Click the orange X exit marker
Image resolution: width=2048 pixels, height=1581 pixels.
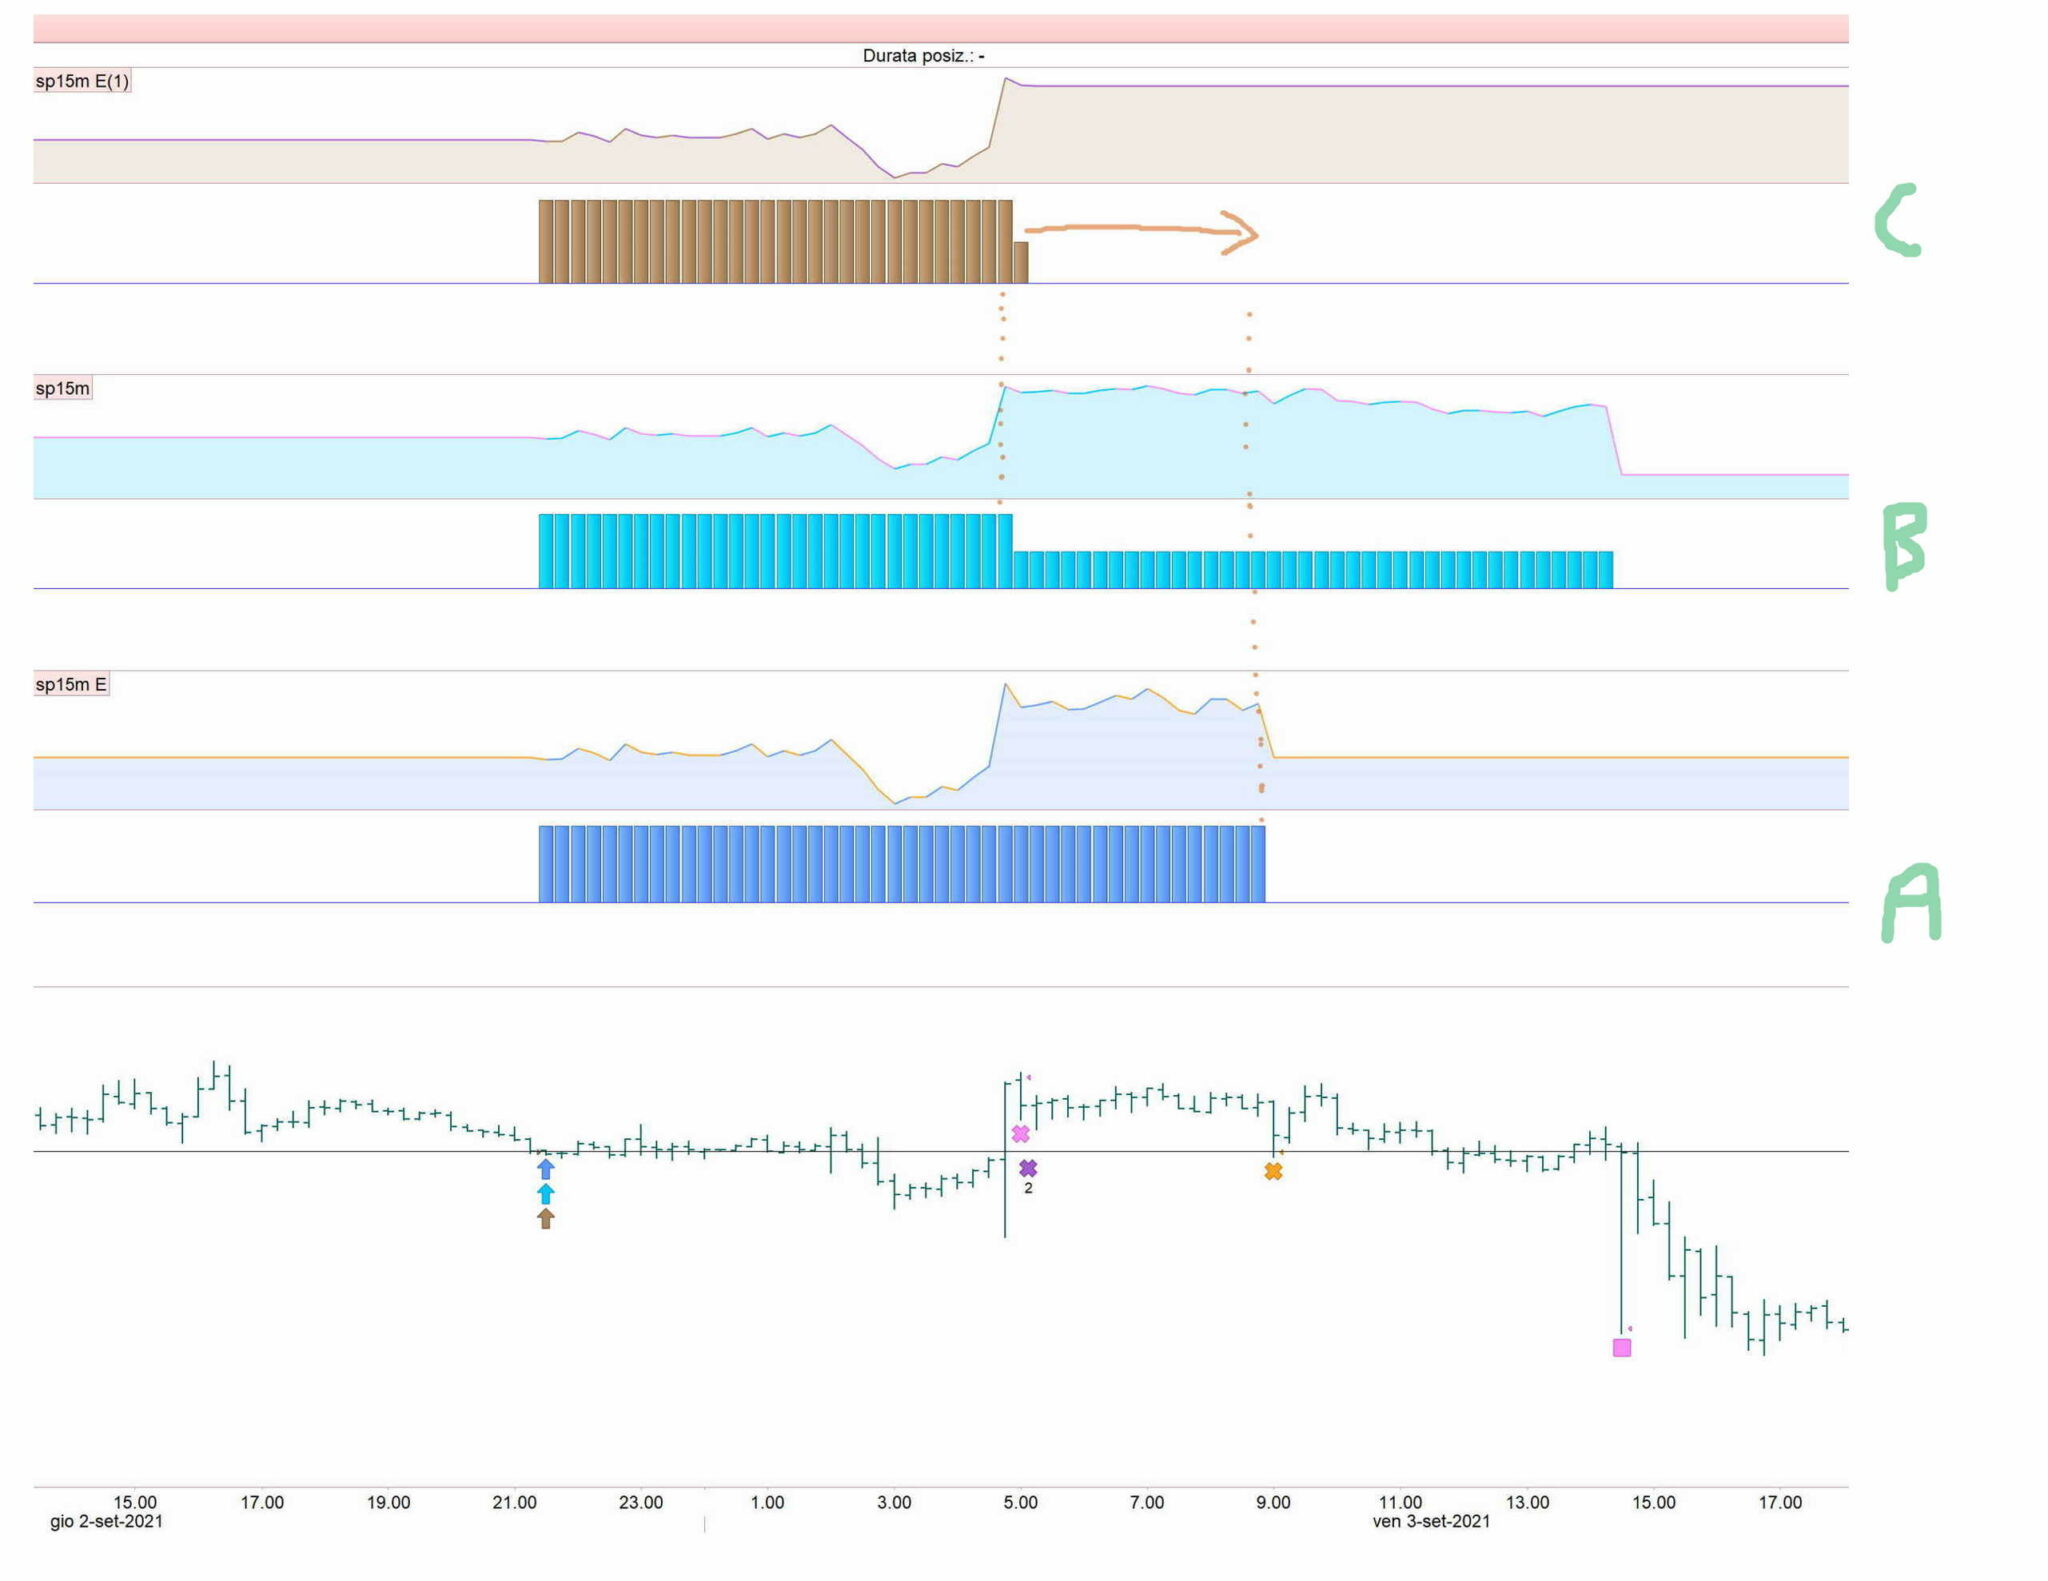1273,1171
